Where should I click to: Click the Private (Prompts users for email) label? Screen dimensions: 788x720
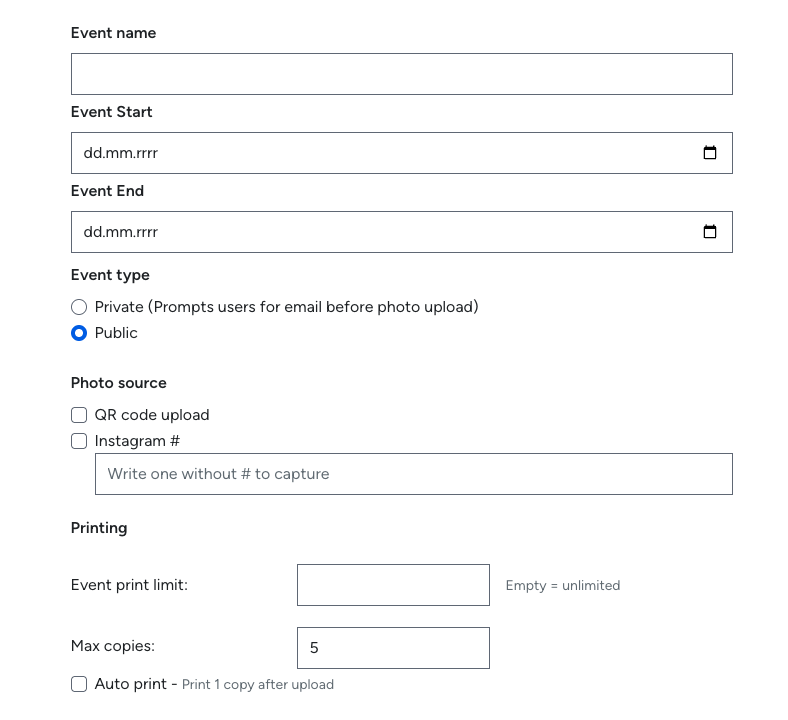tap(286, 307)
